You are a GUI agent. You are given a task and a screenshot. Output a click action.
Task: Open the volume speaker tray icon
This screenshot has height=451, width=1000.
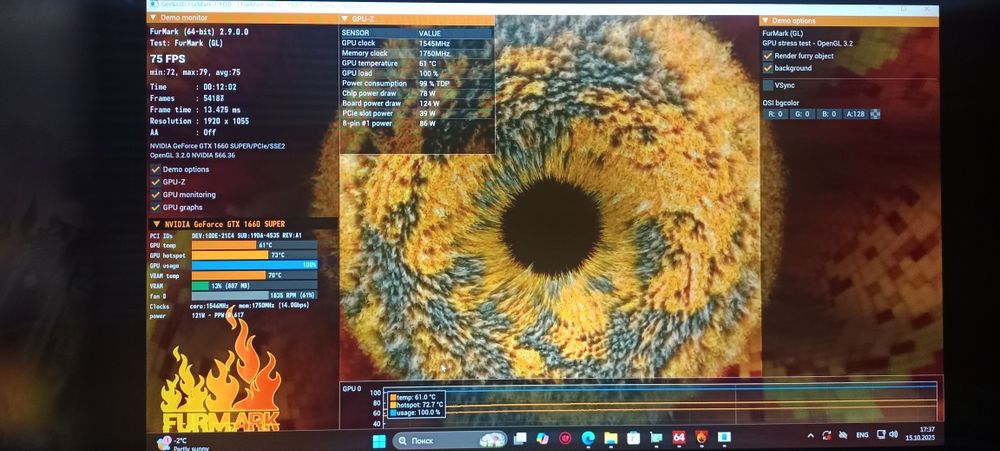pos(892,434)
